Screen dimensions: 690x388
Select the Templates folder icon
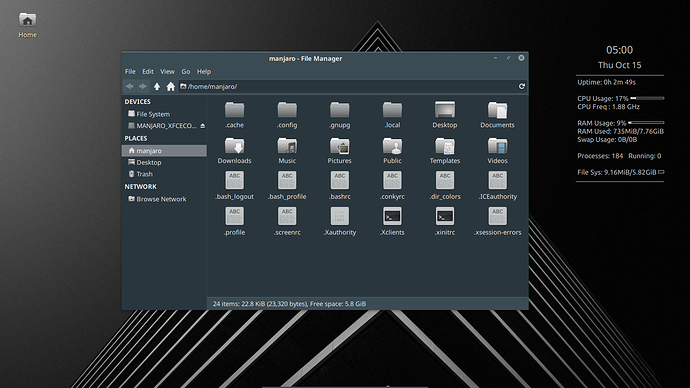[x=444, y=146]
